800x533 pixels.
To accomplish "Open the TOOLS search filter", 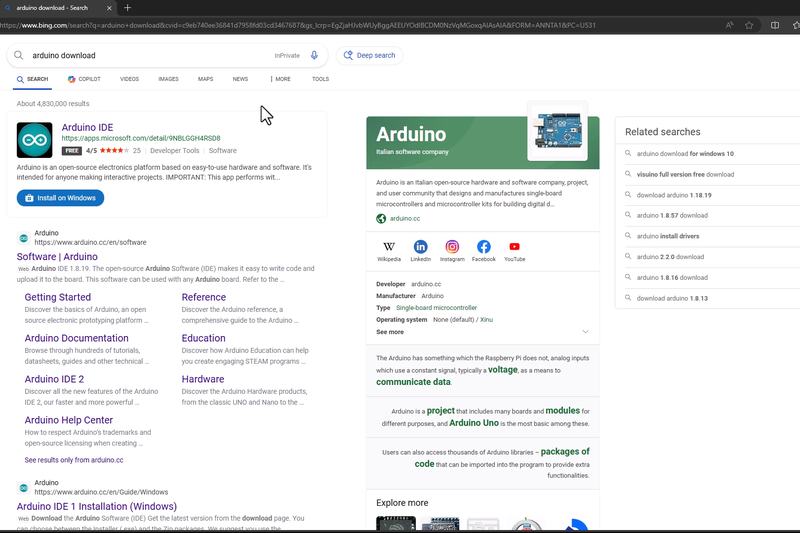I will point(320,79).
